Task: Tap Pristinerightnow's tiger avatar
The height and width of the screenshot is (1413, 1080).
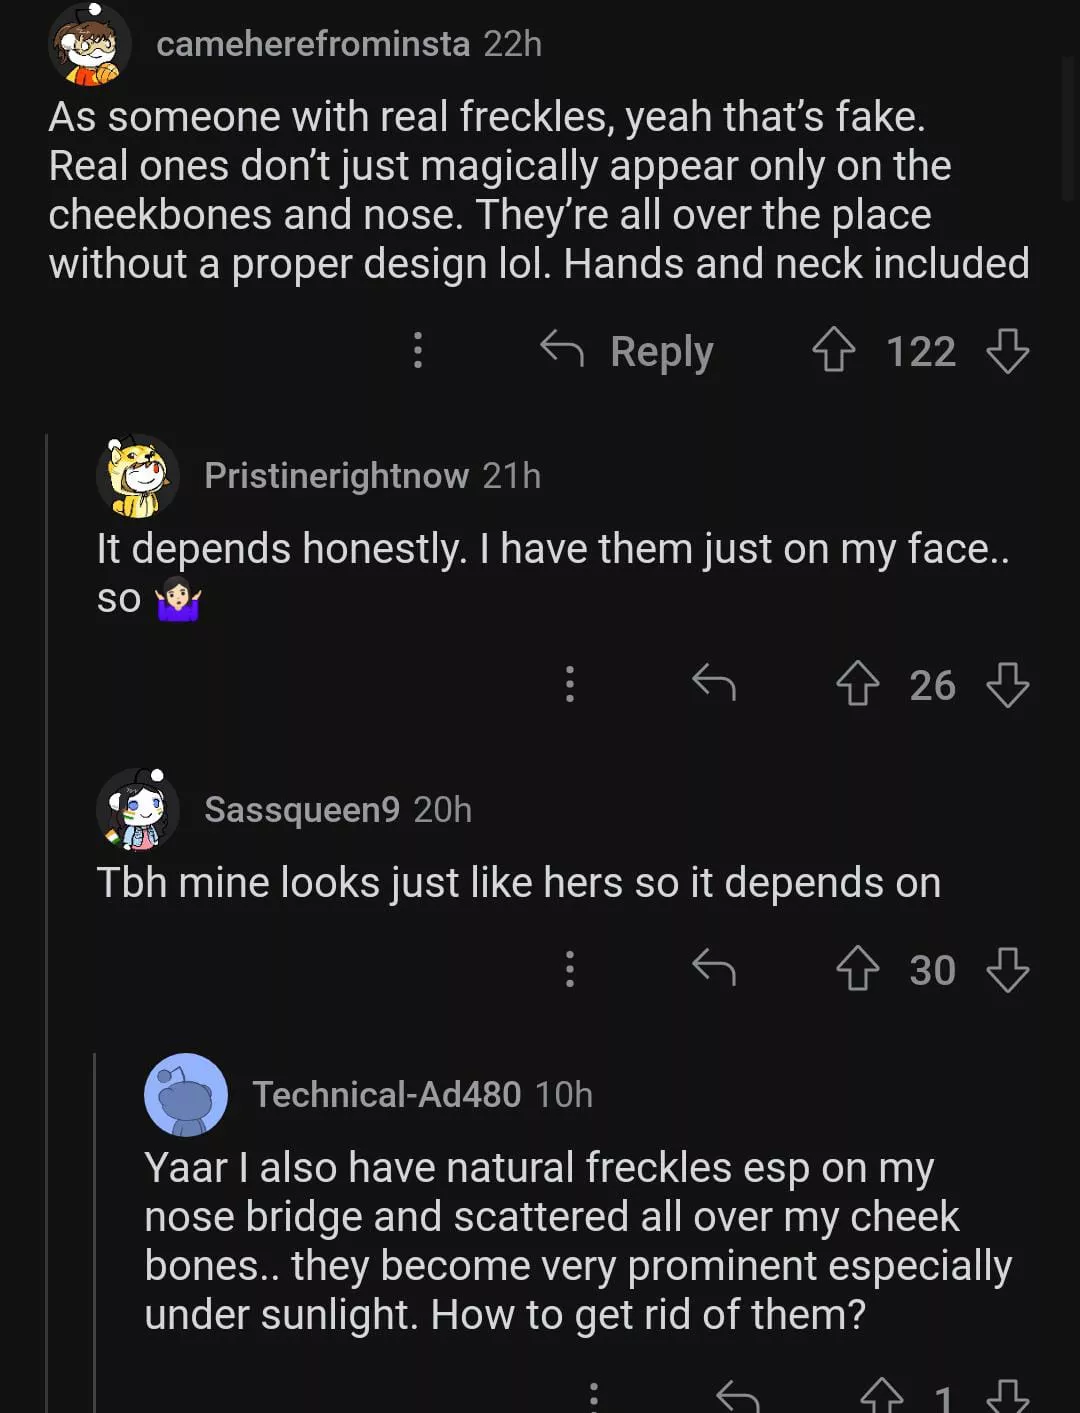Action: tap(138, 476)
